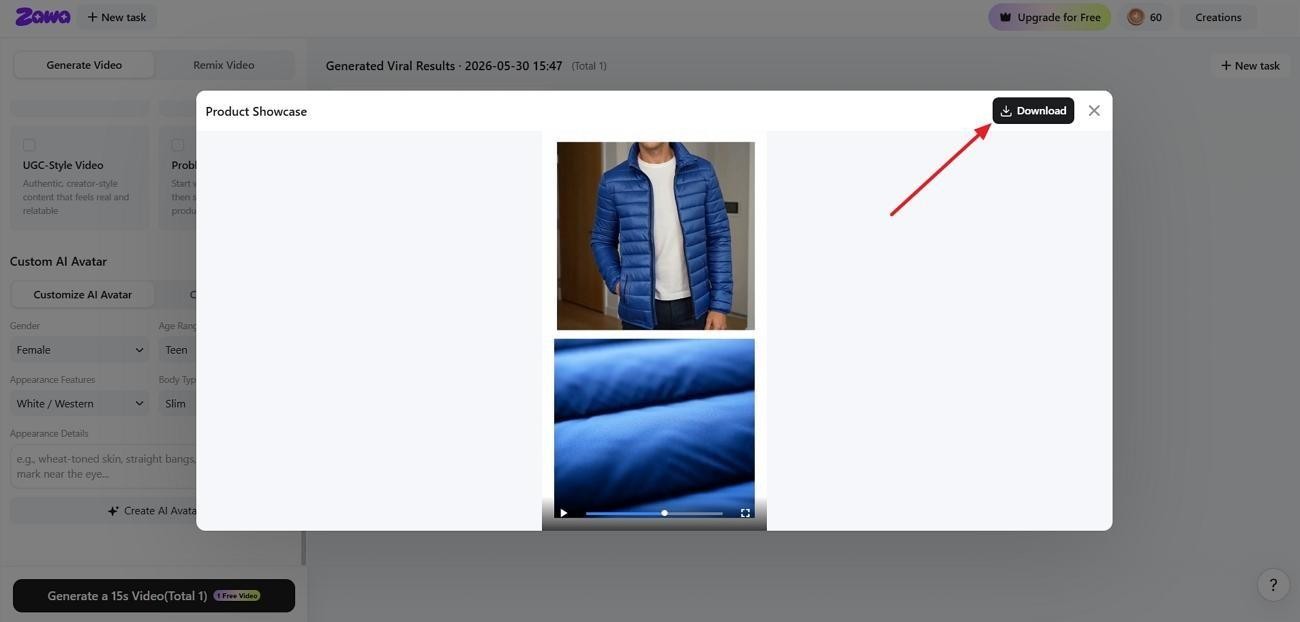Viewport: 1300px width, 622px height.
Task: Toggle fullscreen on the video player
Action: 745,513
